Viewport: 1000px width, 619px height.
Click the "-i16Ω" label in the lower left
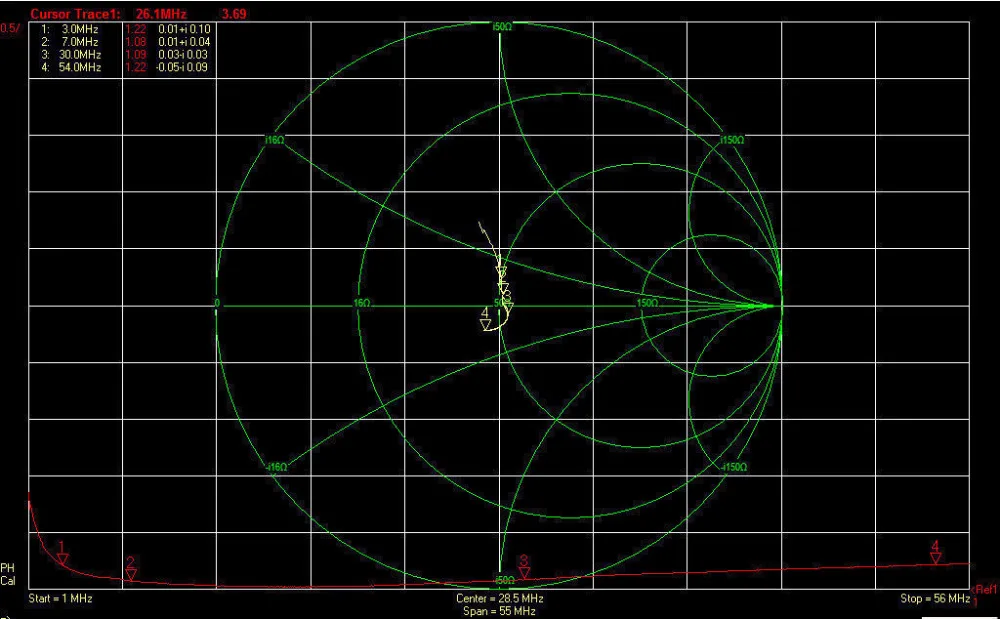tap(277, 467)
